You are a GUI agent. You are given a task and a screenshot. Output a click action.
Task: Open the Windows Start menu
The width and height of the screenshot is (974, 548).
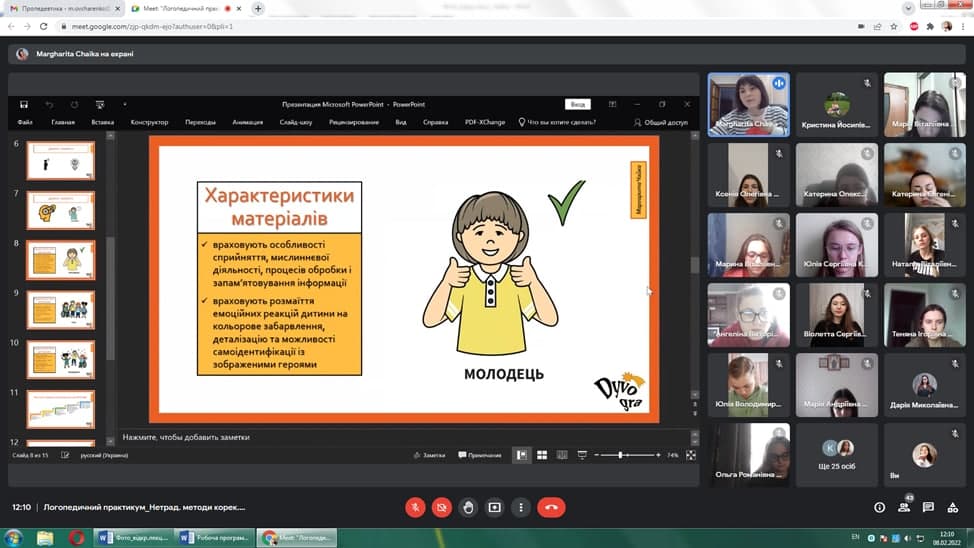click(14, 537)
